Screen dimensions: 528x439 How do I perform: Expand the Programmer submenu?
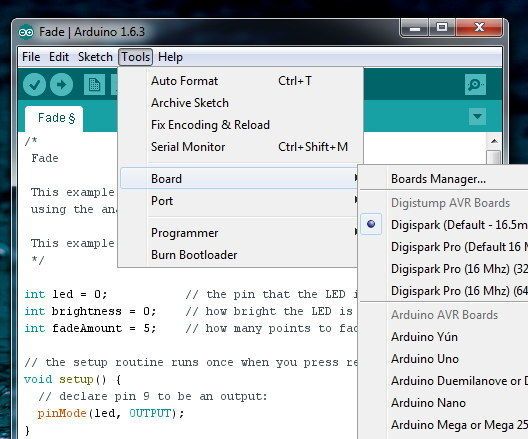(x=239, y=233)
